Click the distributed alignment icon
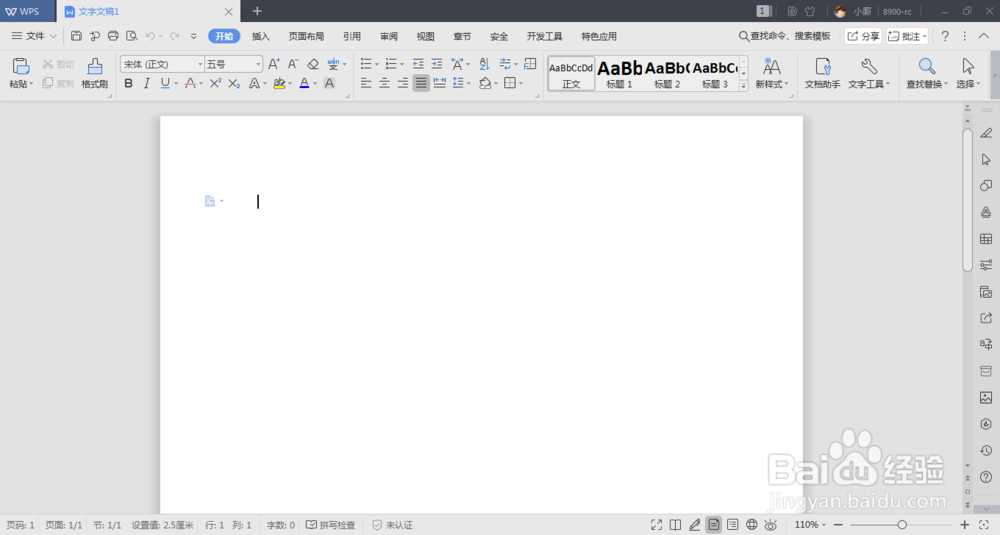Image resolution: width=1000 pixels, height=535 pixels. 439,84
